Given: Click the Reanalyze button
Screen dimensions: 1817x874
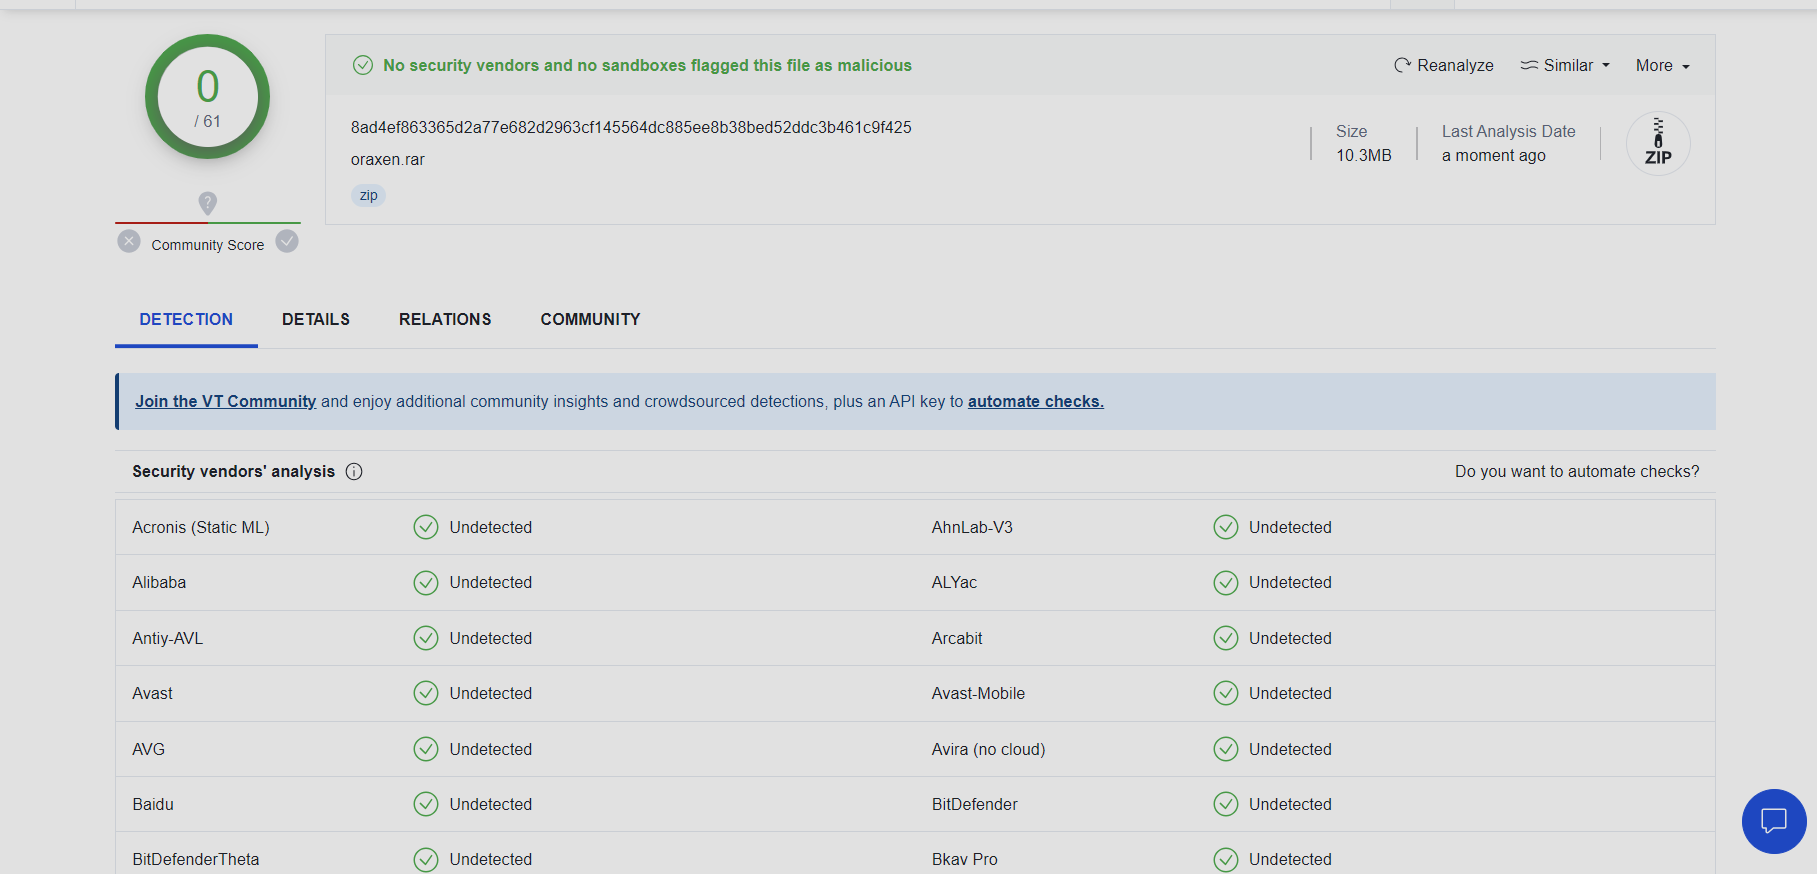Looking at the screenshot, I should [x=1443, y=65].
